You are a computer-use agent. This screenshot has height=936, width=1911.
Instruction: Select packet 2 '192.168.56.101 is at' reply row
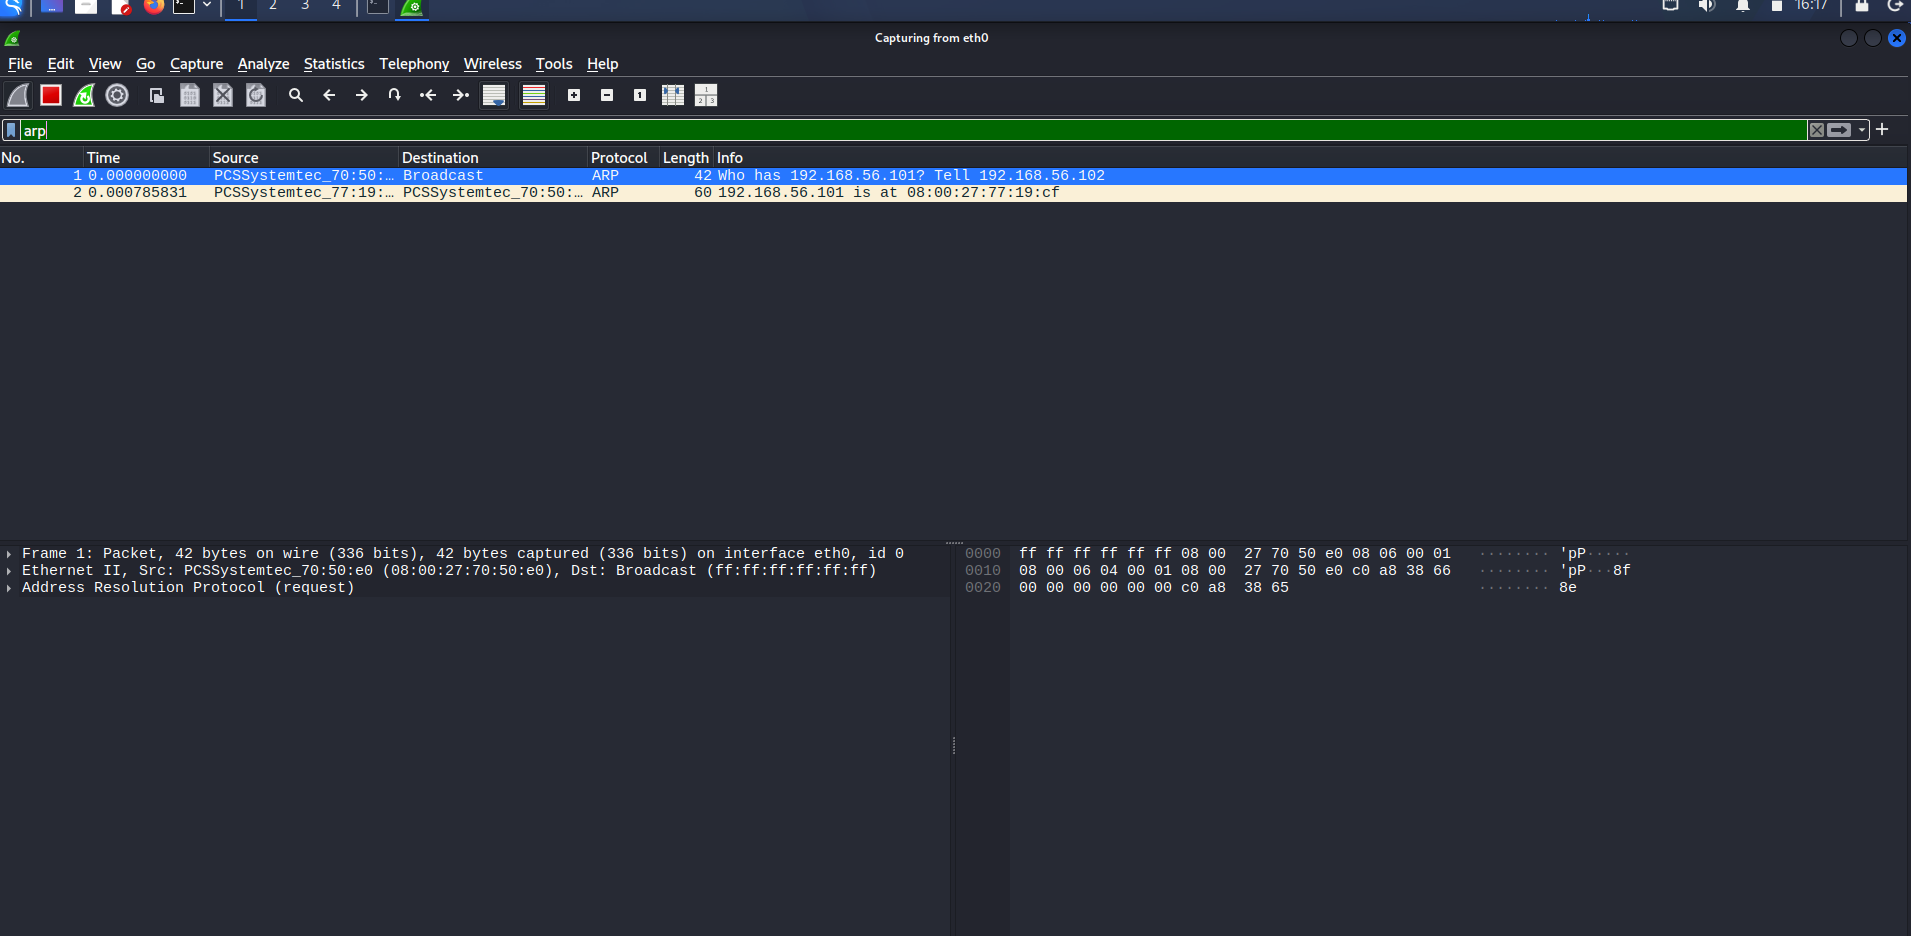point(953,193)
